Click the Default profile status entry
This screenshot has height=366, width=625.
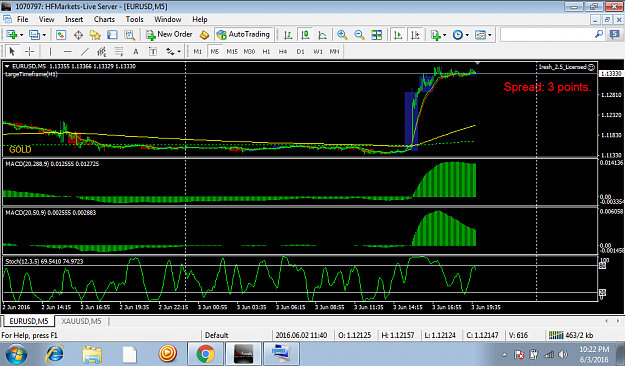click(x=216, y=335)
